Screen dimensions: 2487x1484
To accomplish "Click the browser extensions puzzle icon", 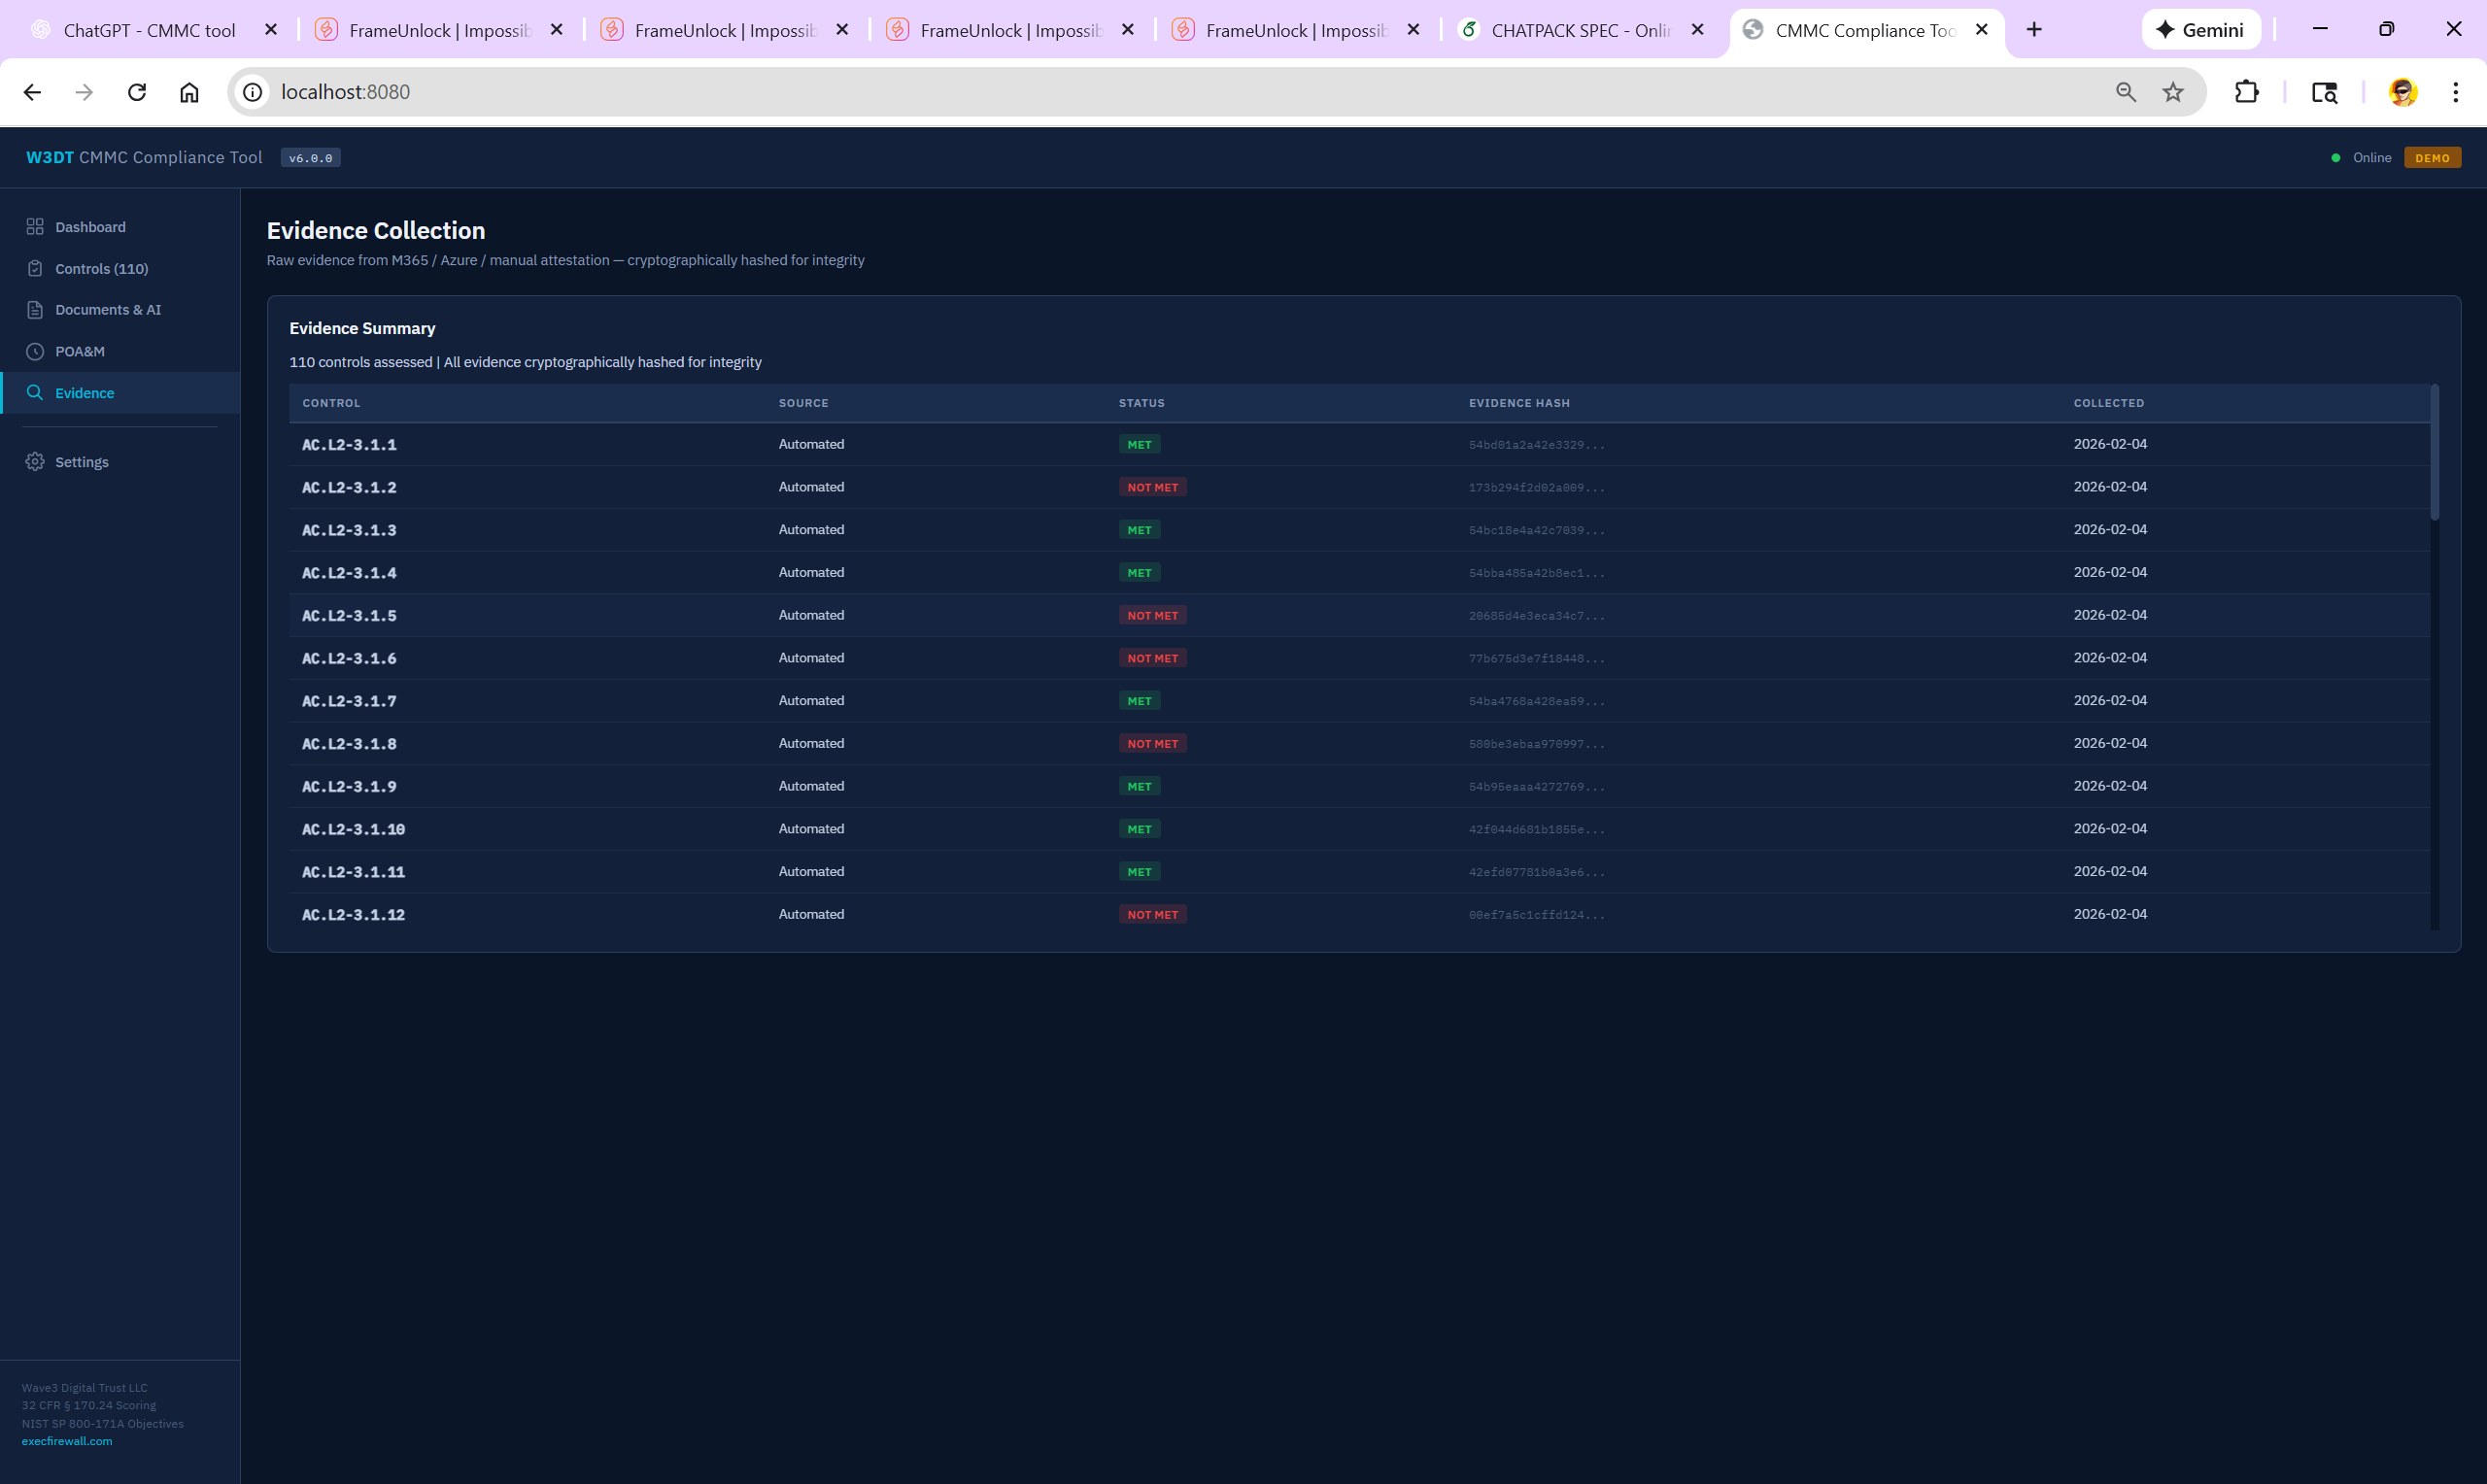I will tap(2246, 92).
